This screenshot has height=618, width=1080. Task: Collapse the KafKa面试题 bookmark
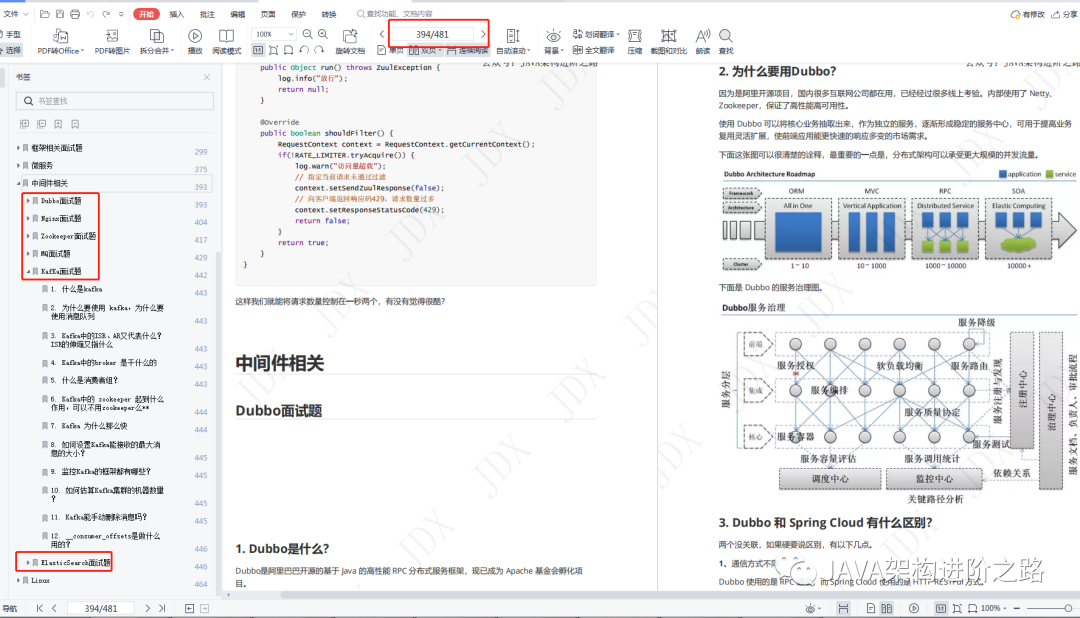[x=28, y=271]
